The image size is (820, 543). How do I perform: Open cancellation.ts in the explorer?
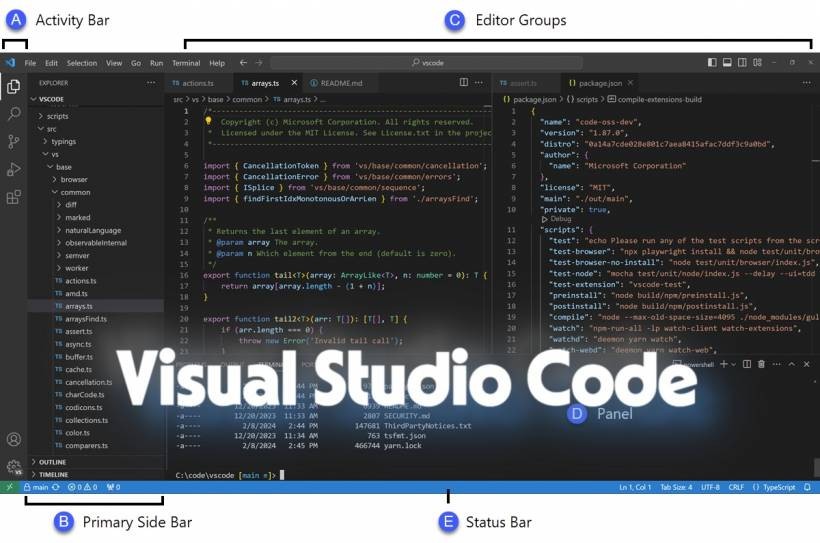pos(88,382)
